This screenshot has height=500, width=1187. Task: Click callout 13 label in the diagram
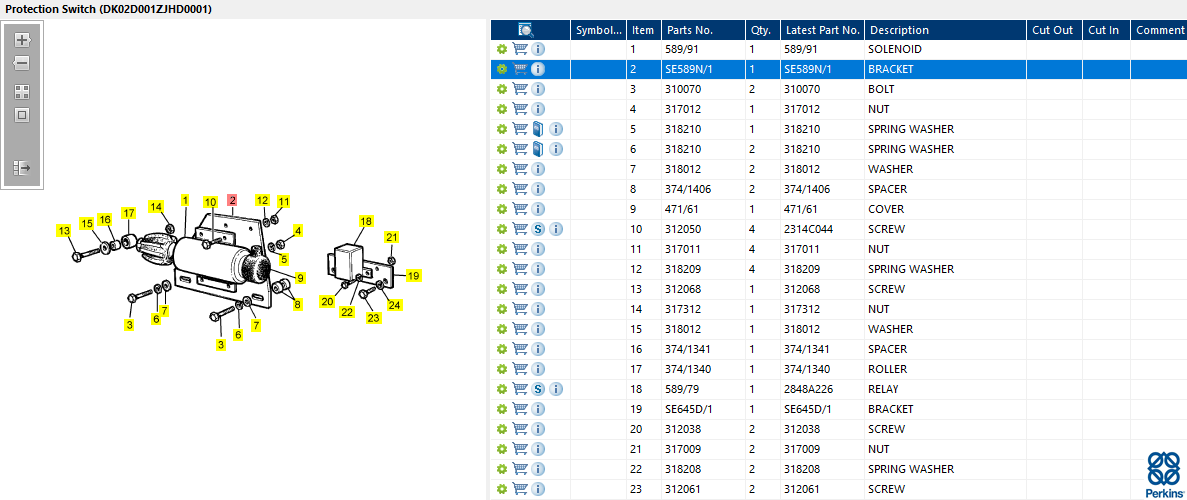point(63,231)
